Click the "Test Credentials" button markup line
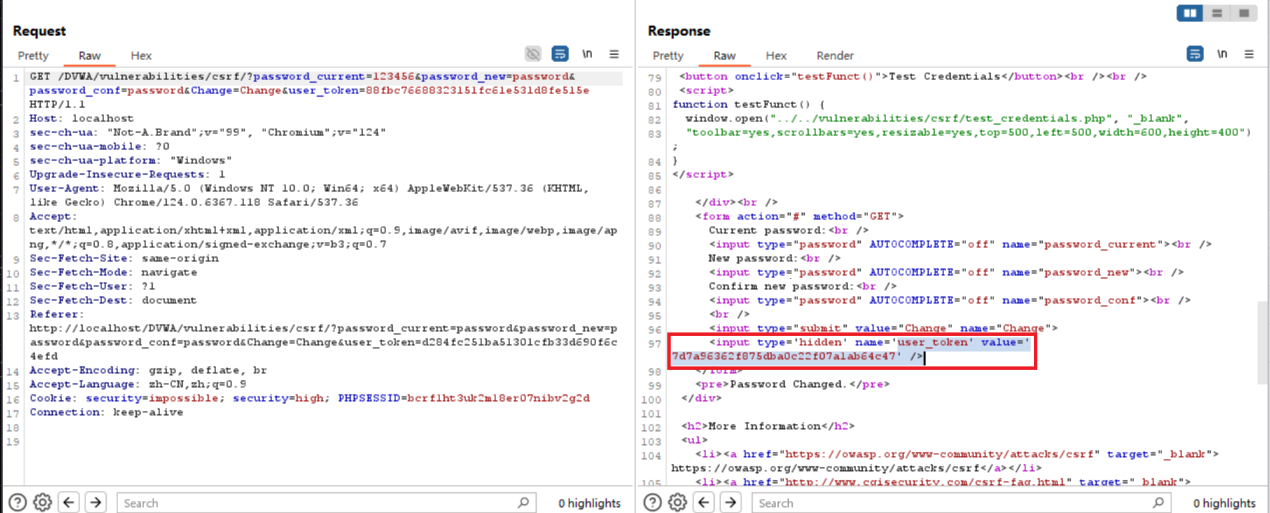This screenshot has height=513, width=1270. click(913, 76)
